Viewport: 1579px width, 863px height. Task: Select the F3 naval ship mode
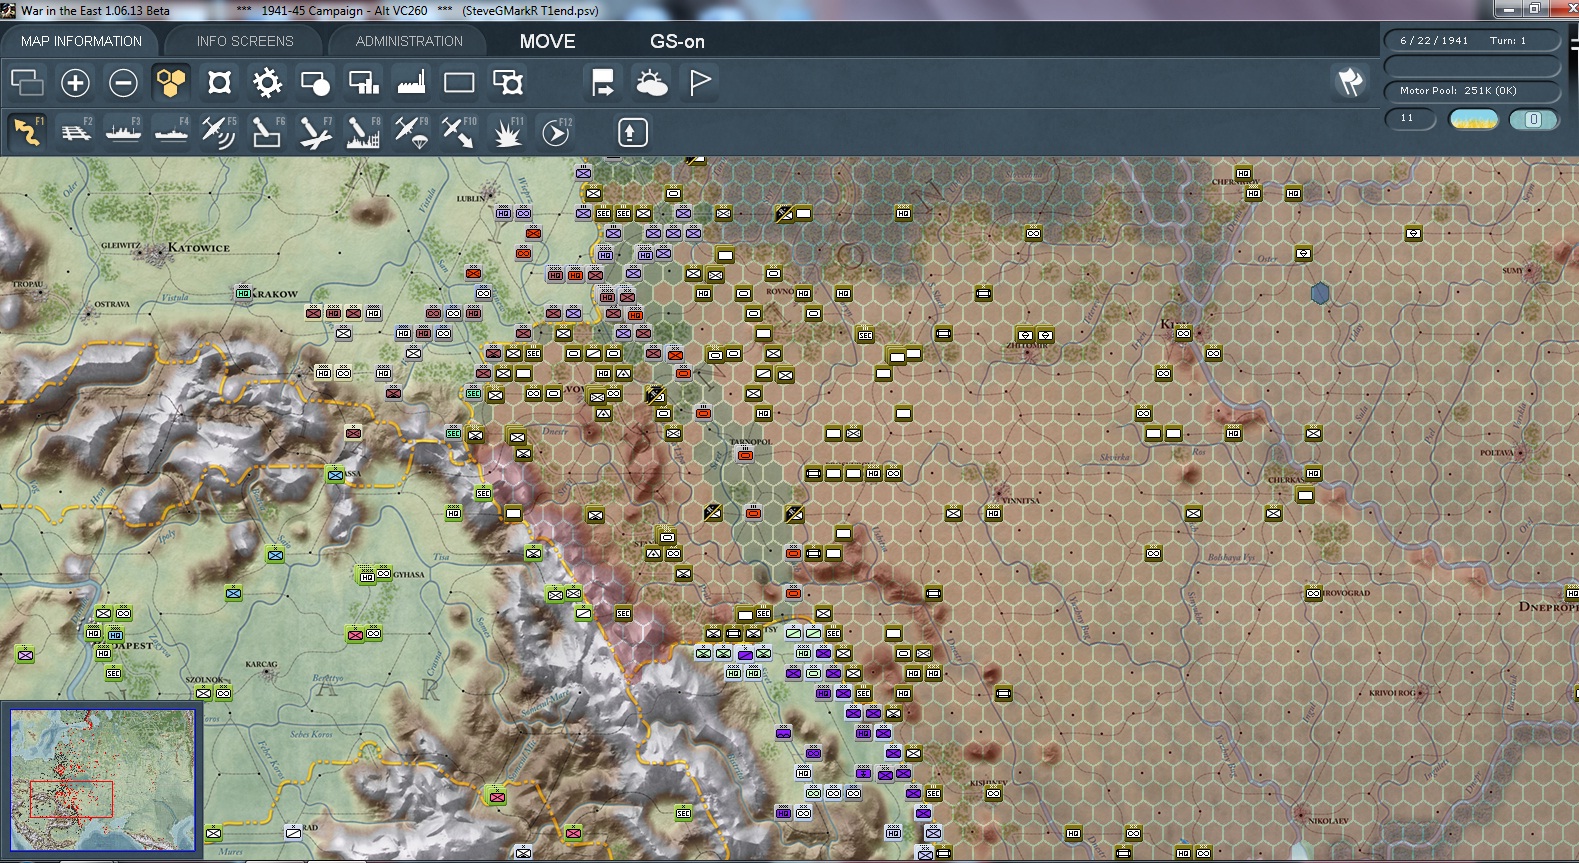click(123, 132)
